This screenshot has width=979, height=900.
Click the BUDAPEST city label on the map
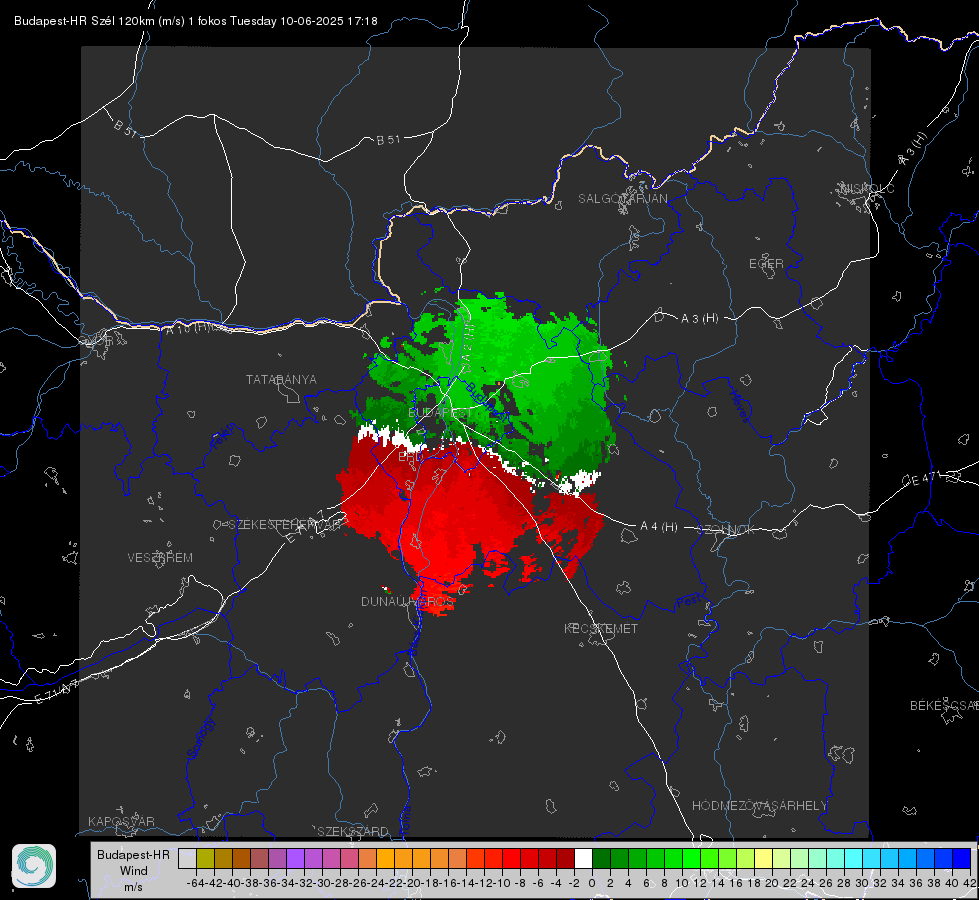(x=440, y=413)
